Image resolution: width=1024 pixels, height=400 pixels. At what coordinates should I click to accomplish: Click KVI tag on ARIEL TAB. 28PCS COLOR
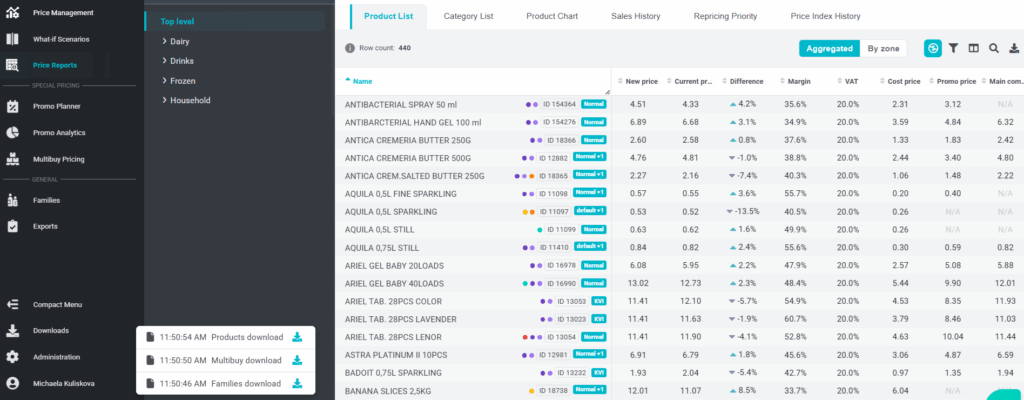pyautogui.click(x=599, y=301)
